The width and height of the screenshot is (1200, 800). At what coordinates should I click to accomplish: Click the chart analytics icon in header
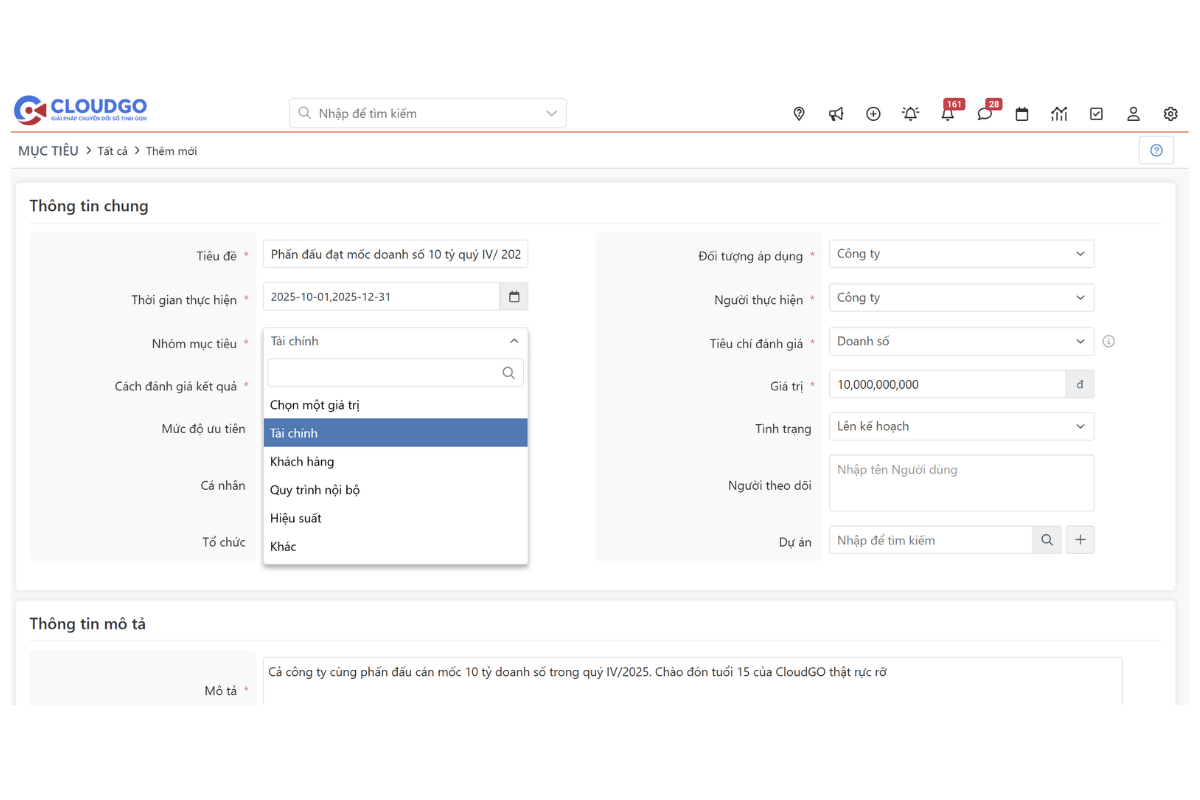pyautogui.click(x=1059, y=114)
